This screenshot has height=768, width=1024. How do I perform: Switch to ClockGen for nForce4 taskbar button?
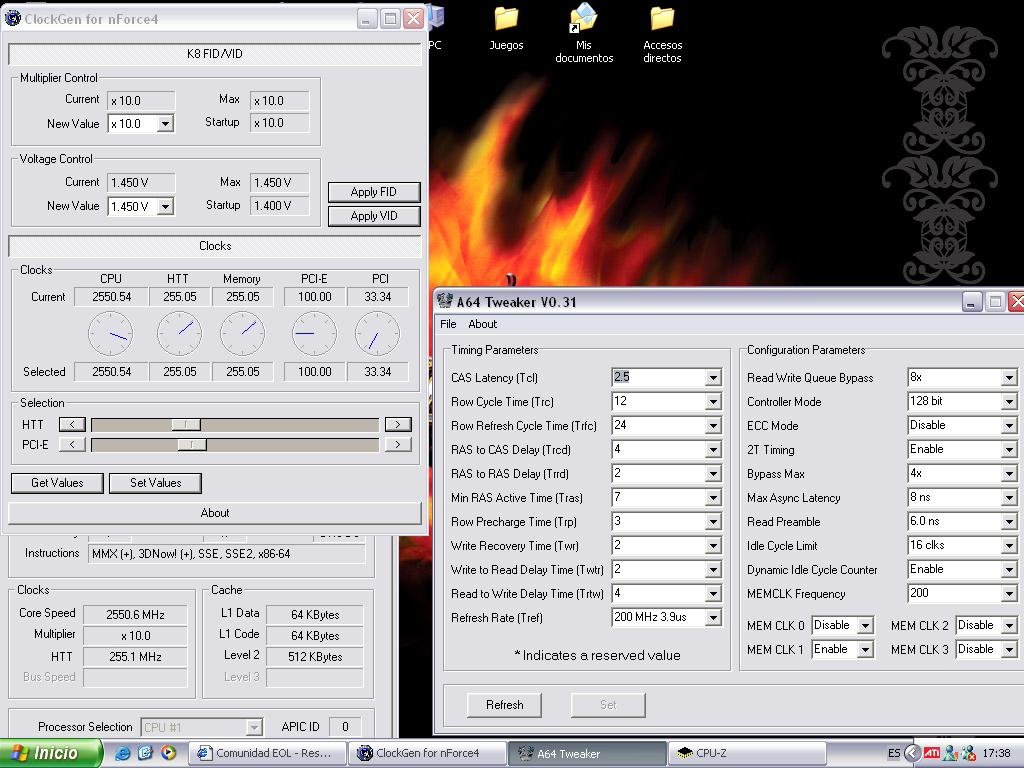[x=427, y=753]
